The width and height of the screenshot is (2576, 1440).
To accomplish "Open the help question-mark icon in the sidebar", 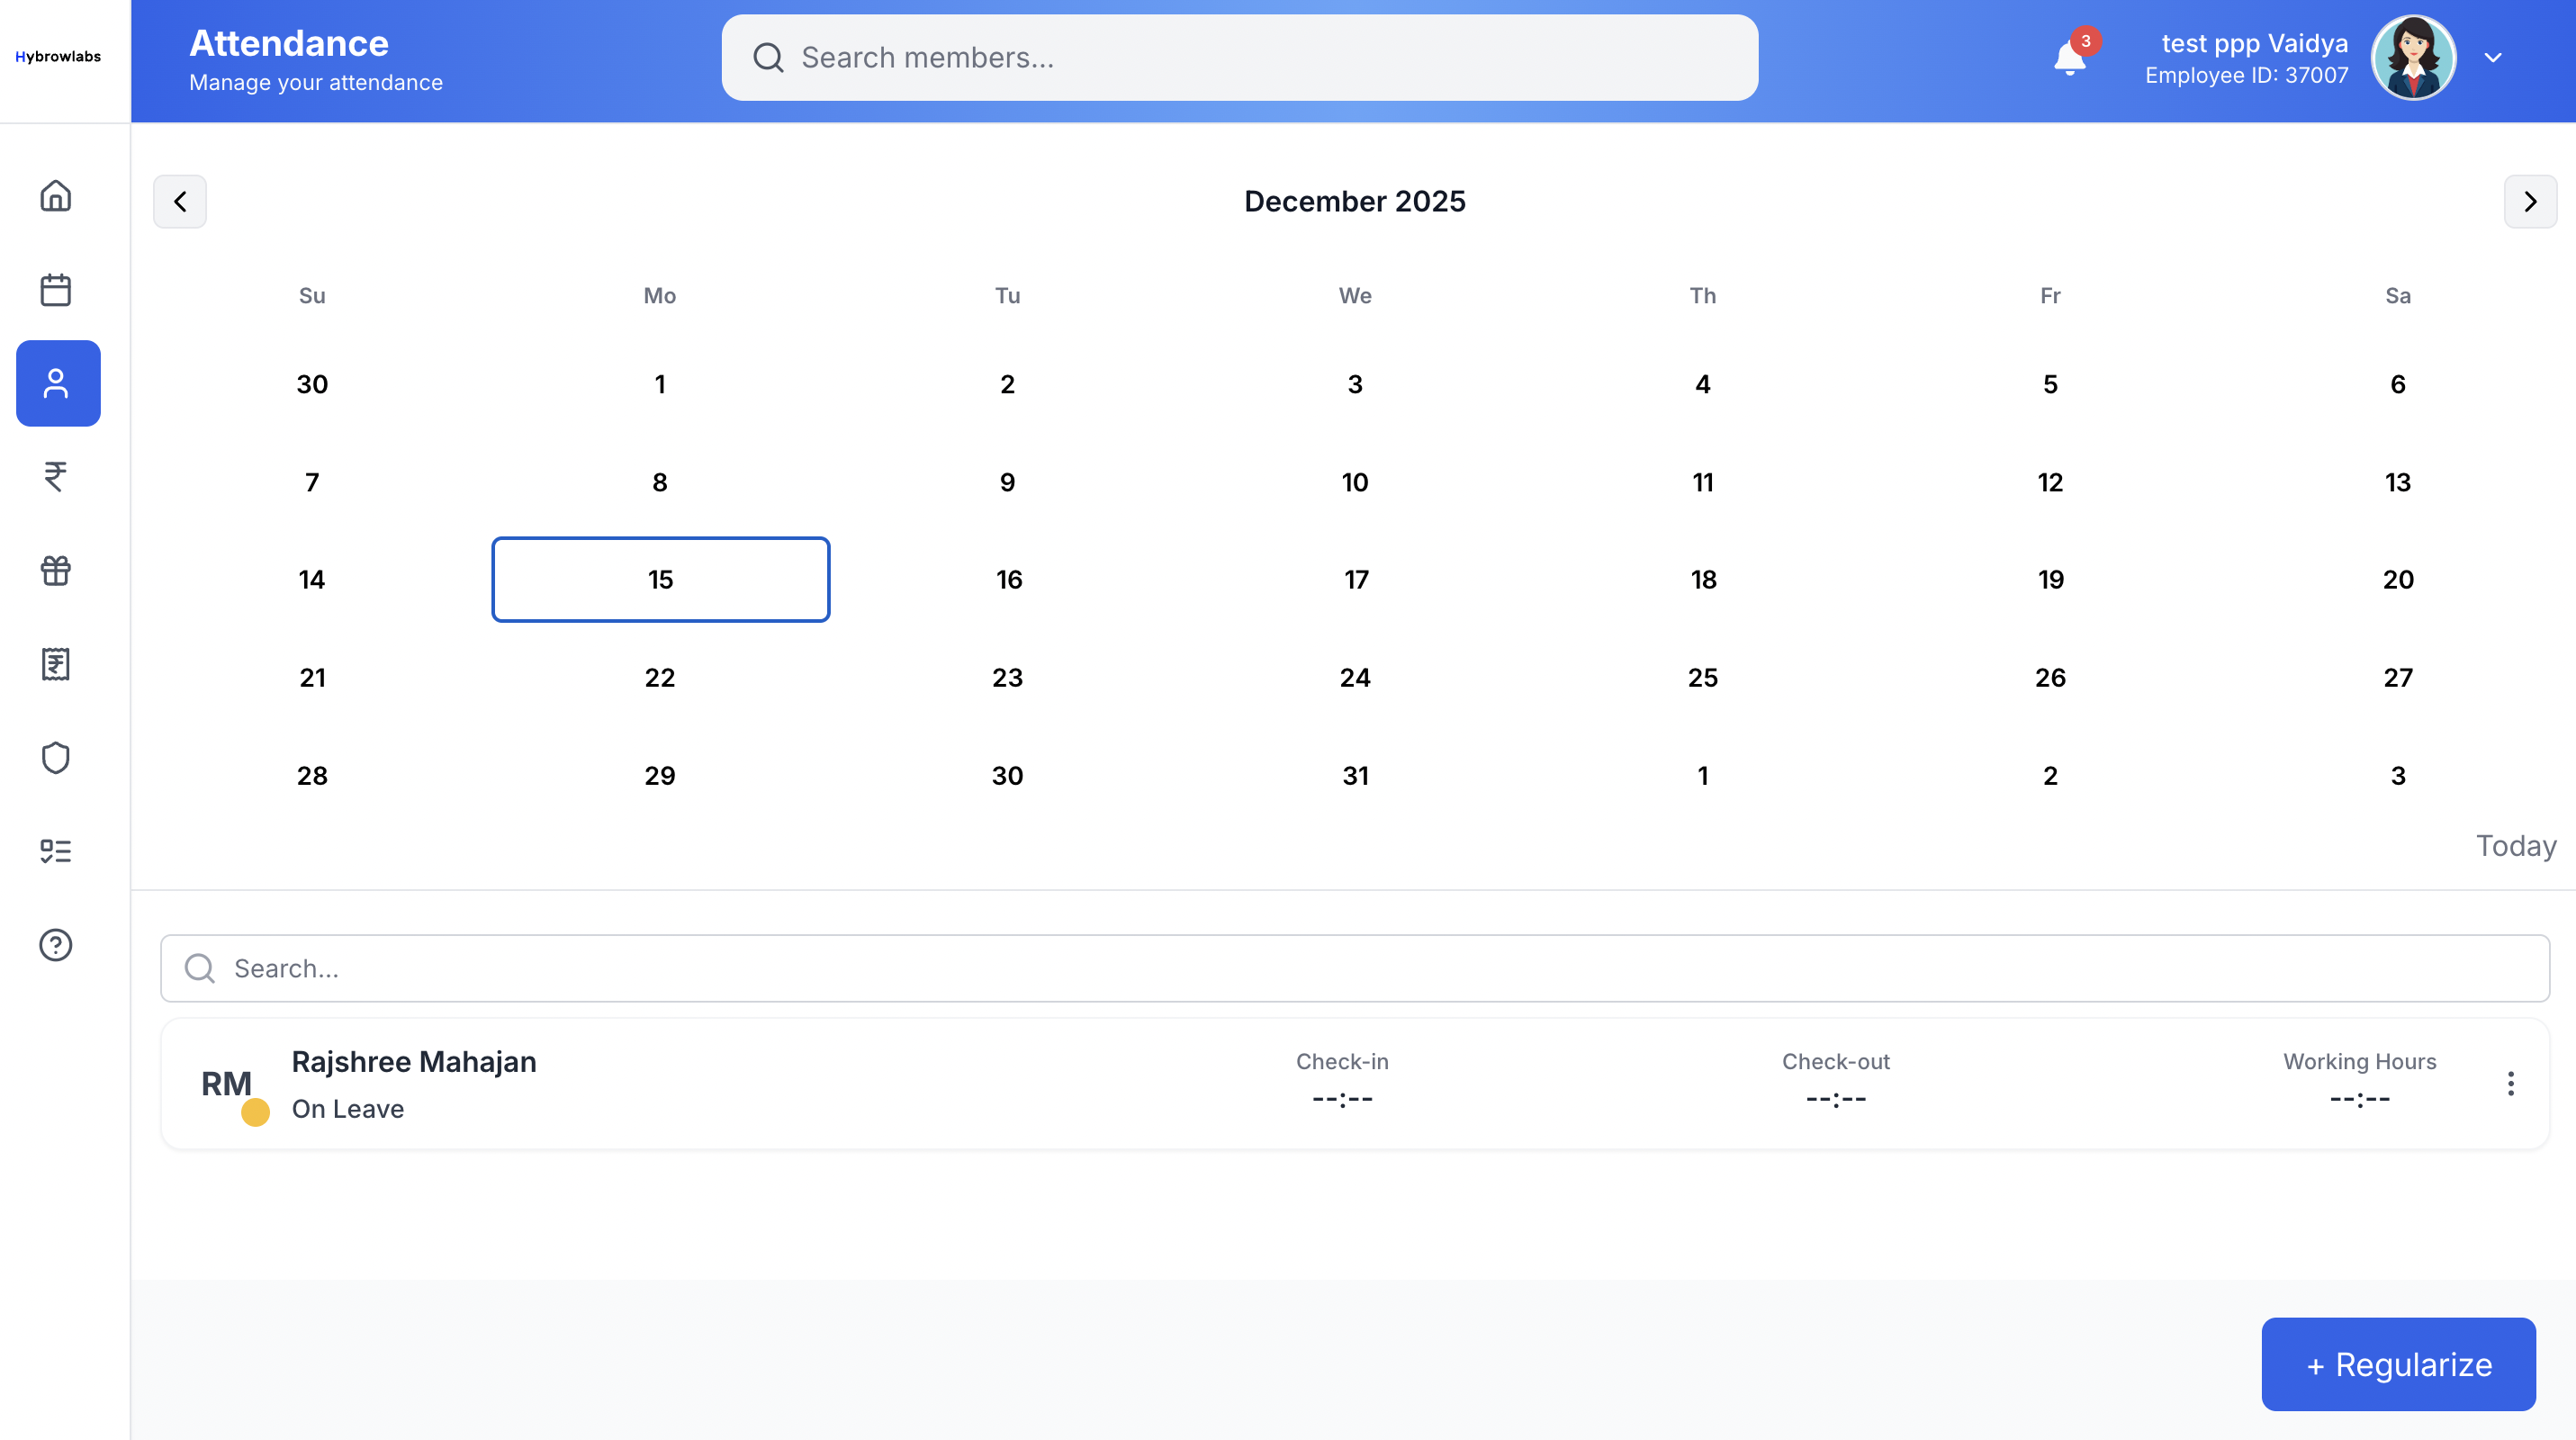I will pos(56,945).
